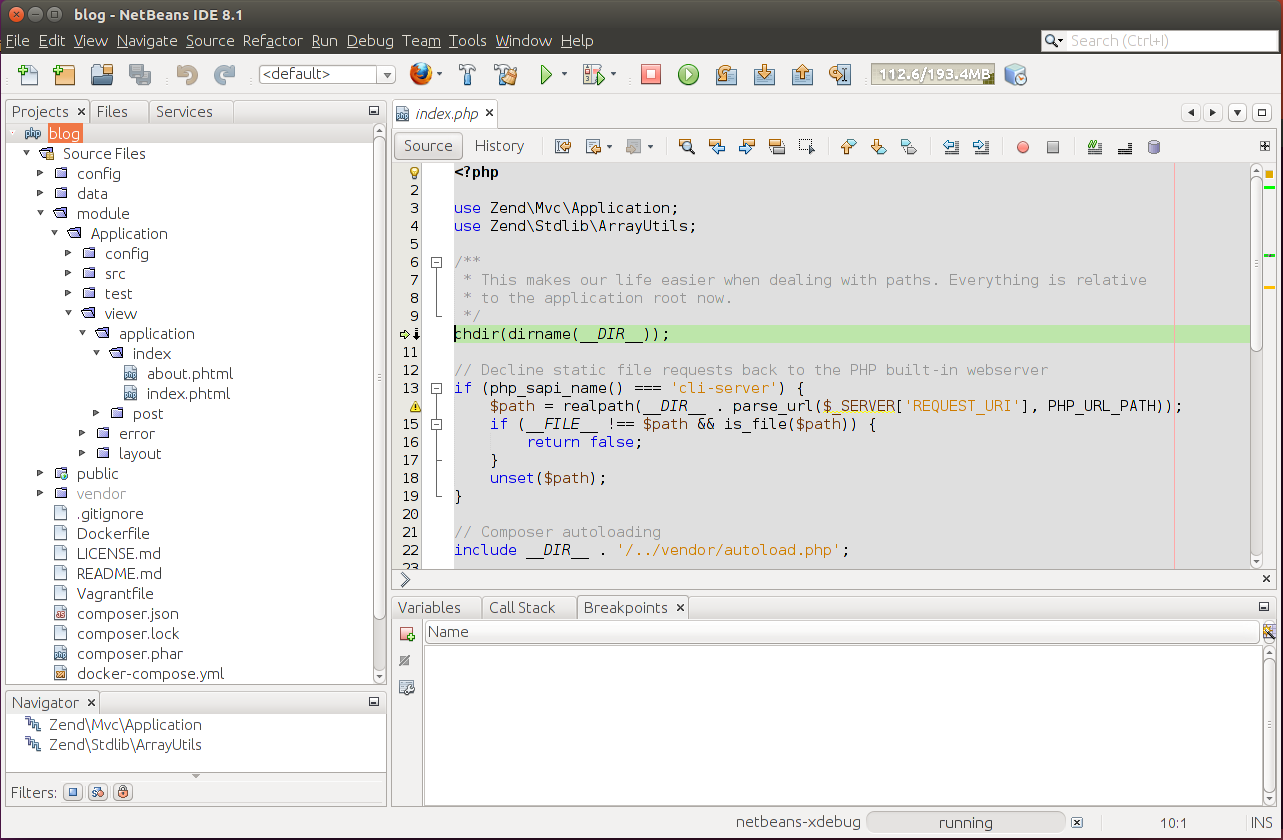This screenshot has width=1283, height=840.
Task: Click the Firefox browser selector icon
Action: coord(420,74)
